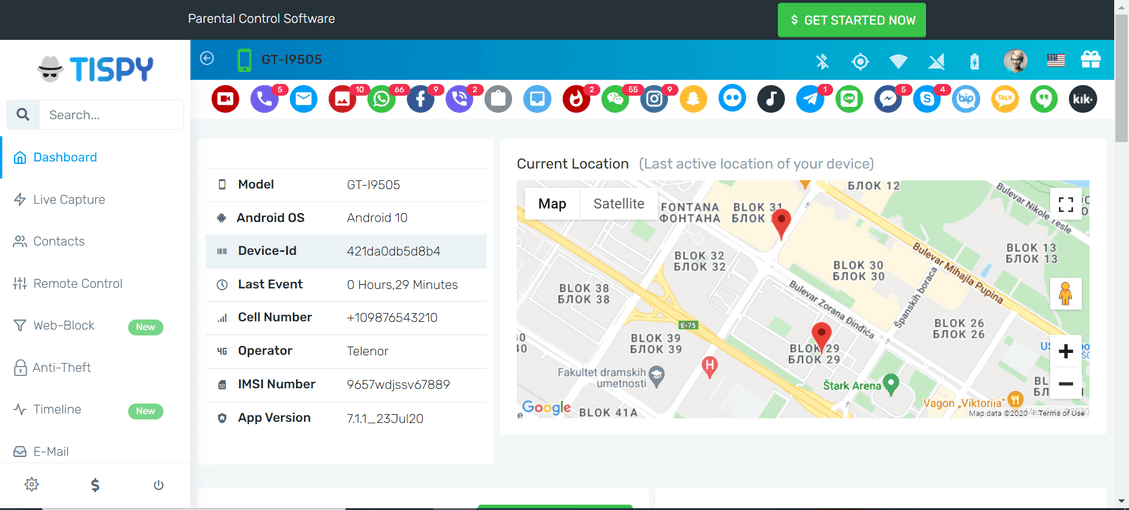Click the GPS location target icon

click(860, 61)
